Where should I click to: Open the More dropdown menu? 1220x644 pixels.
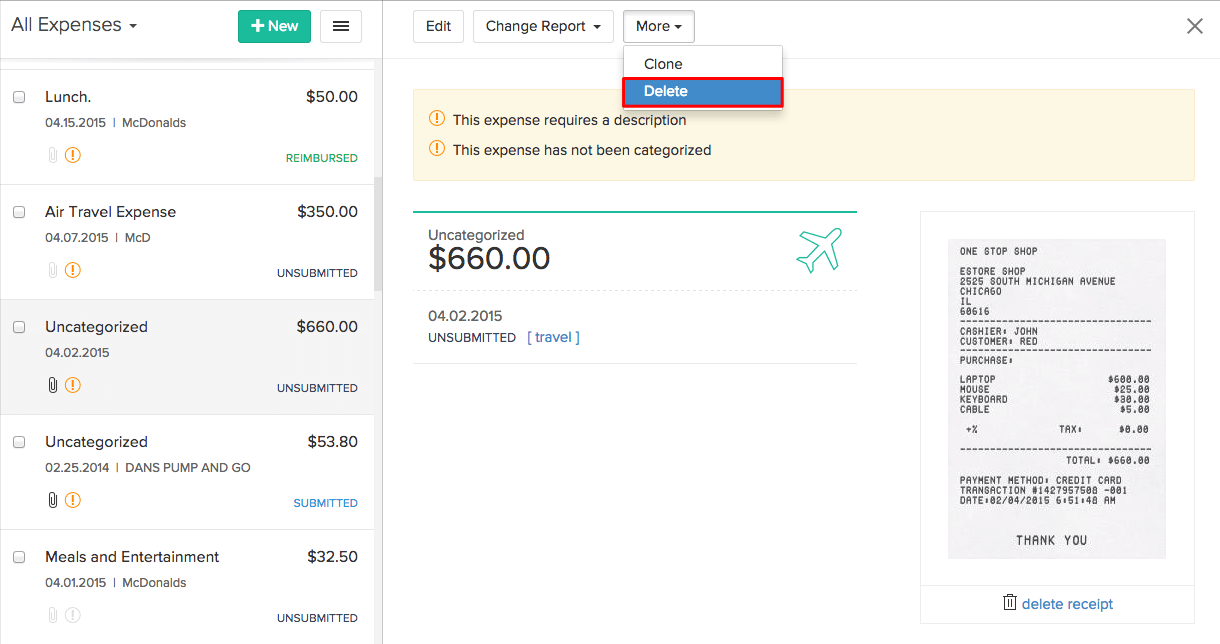658,26
